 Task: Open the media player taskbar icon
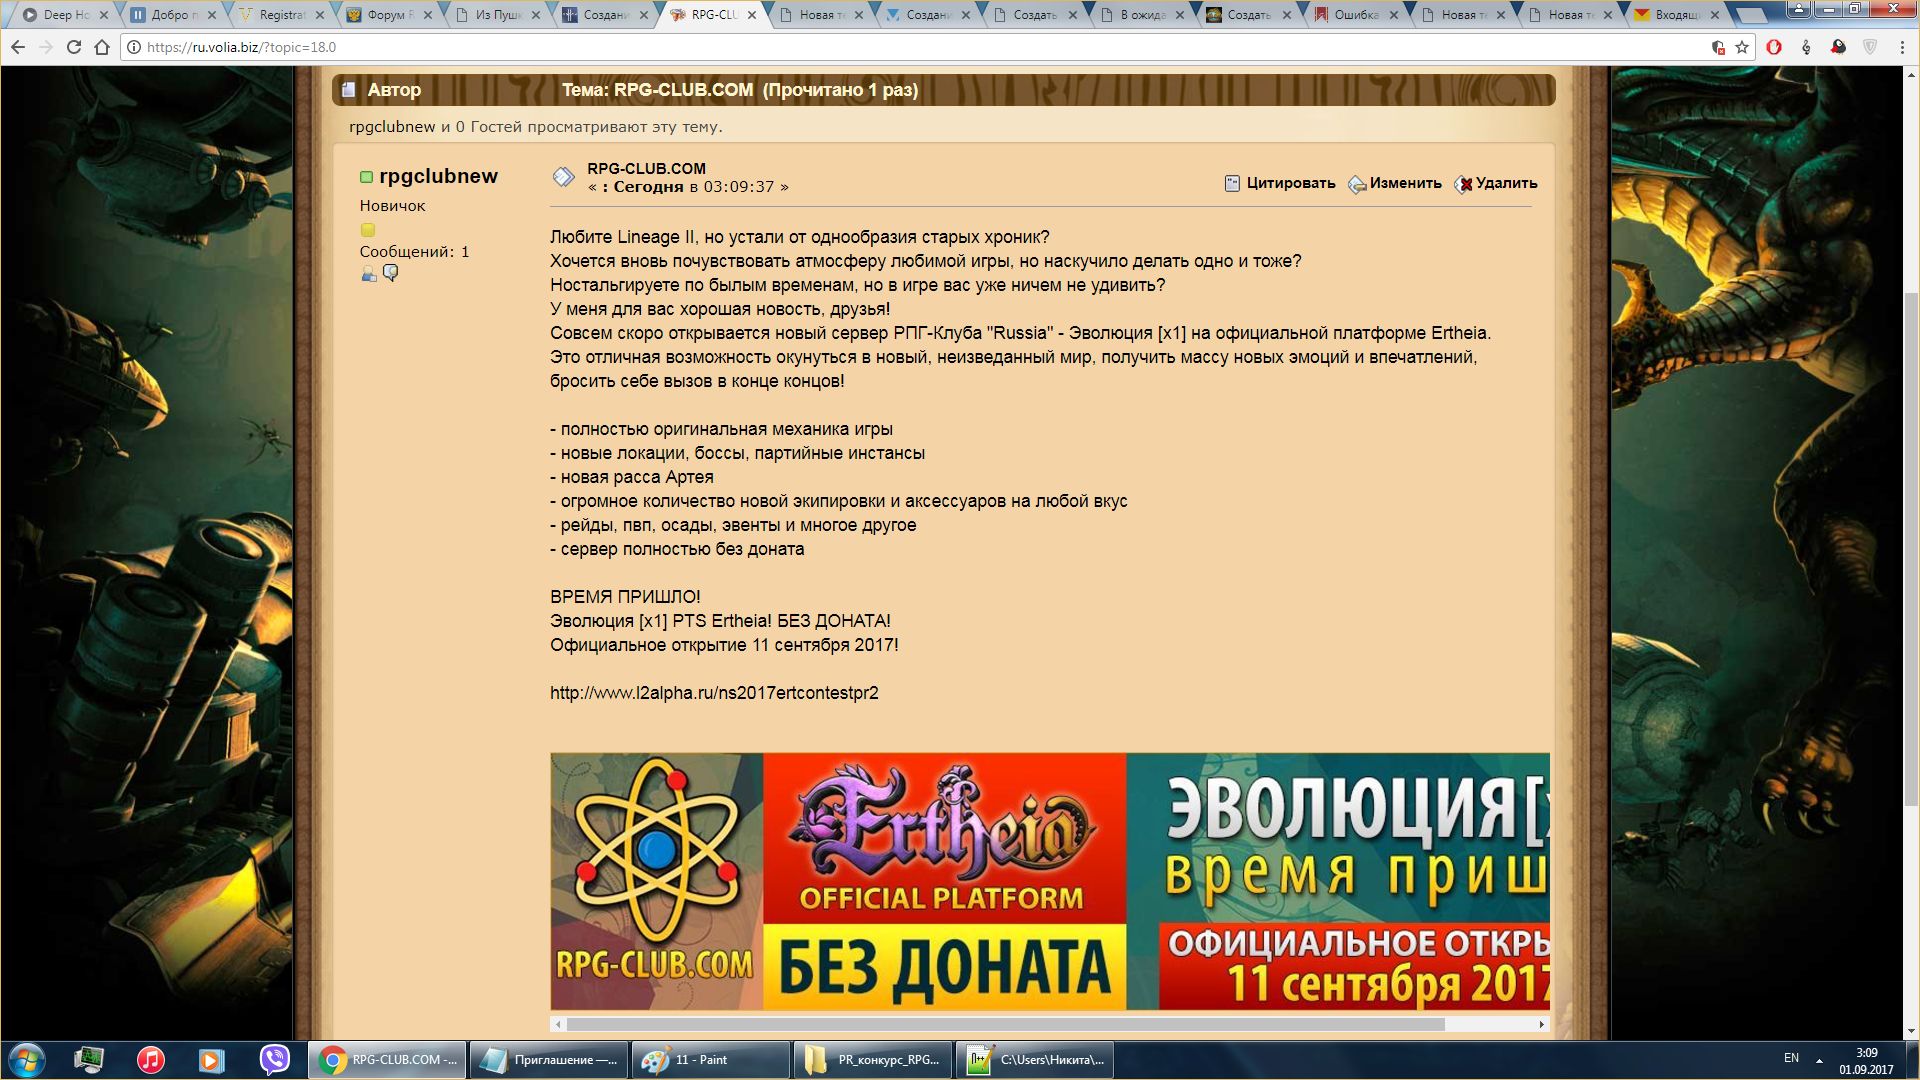pos(211,1059)
